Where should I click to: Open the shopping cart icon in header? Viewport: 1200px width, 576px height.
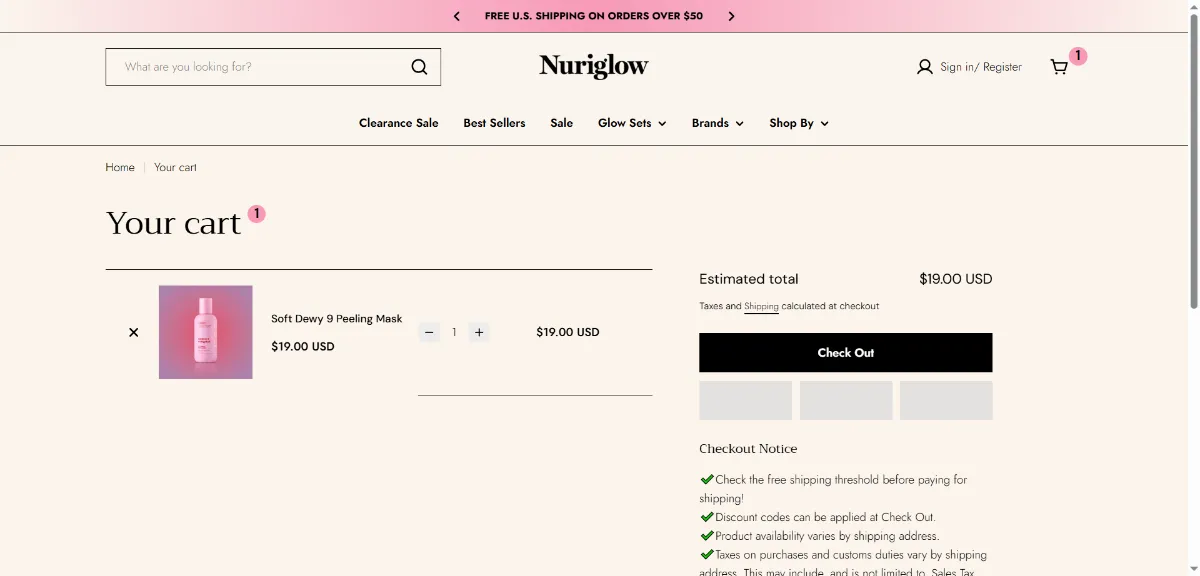pos(1059,67)
